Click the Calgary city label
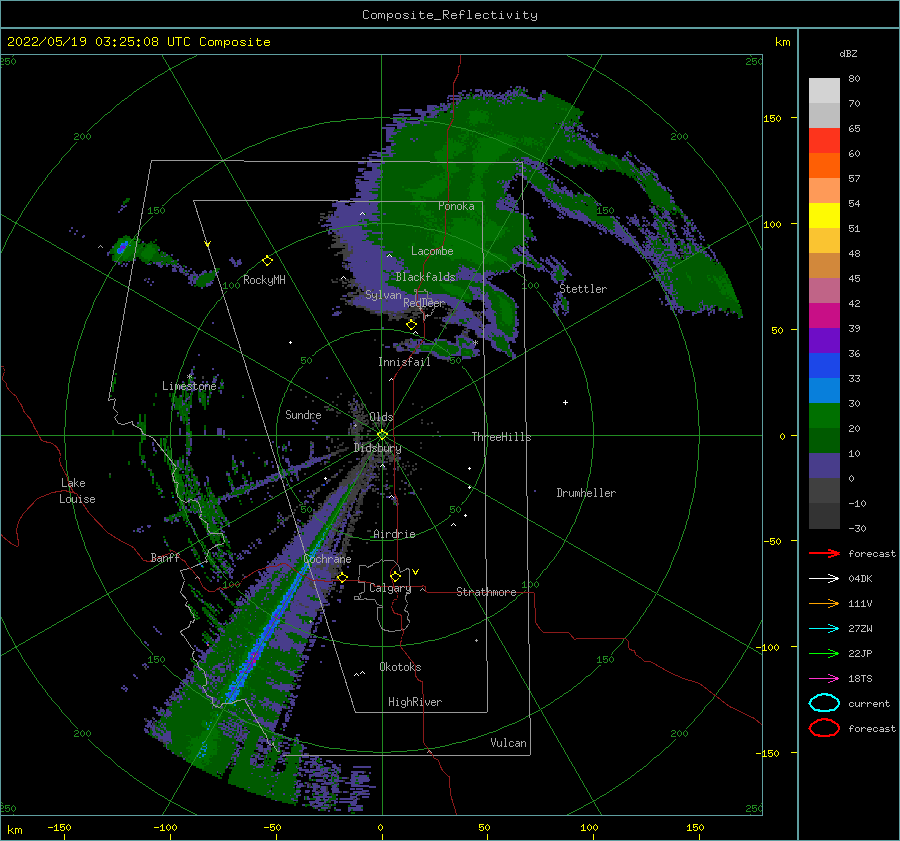This screenshot has height=841, width=900. click(x=390, y=588)
